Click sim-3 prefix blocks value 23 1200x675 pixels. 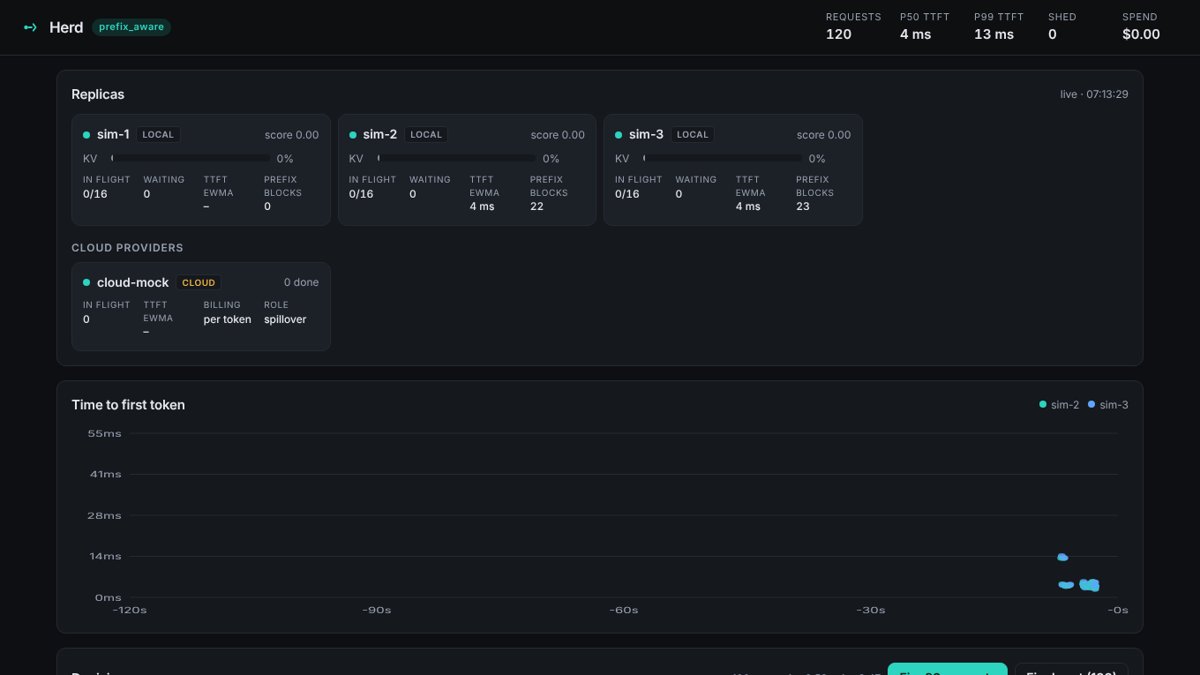tap(803, 207)
